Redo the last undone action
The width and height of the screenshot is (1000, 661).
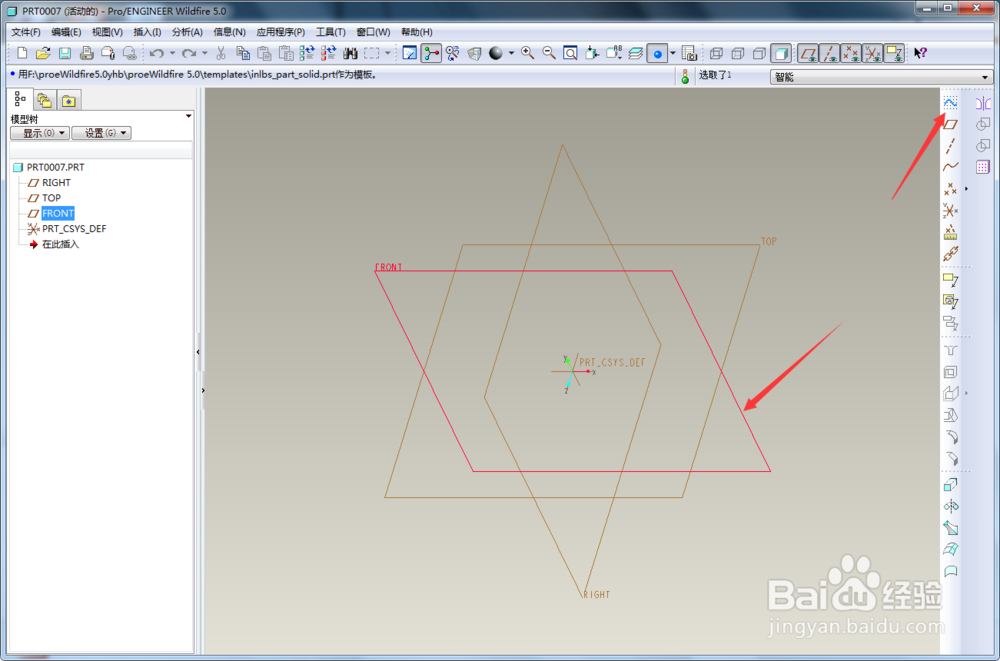pos(189,53)
